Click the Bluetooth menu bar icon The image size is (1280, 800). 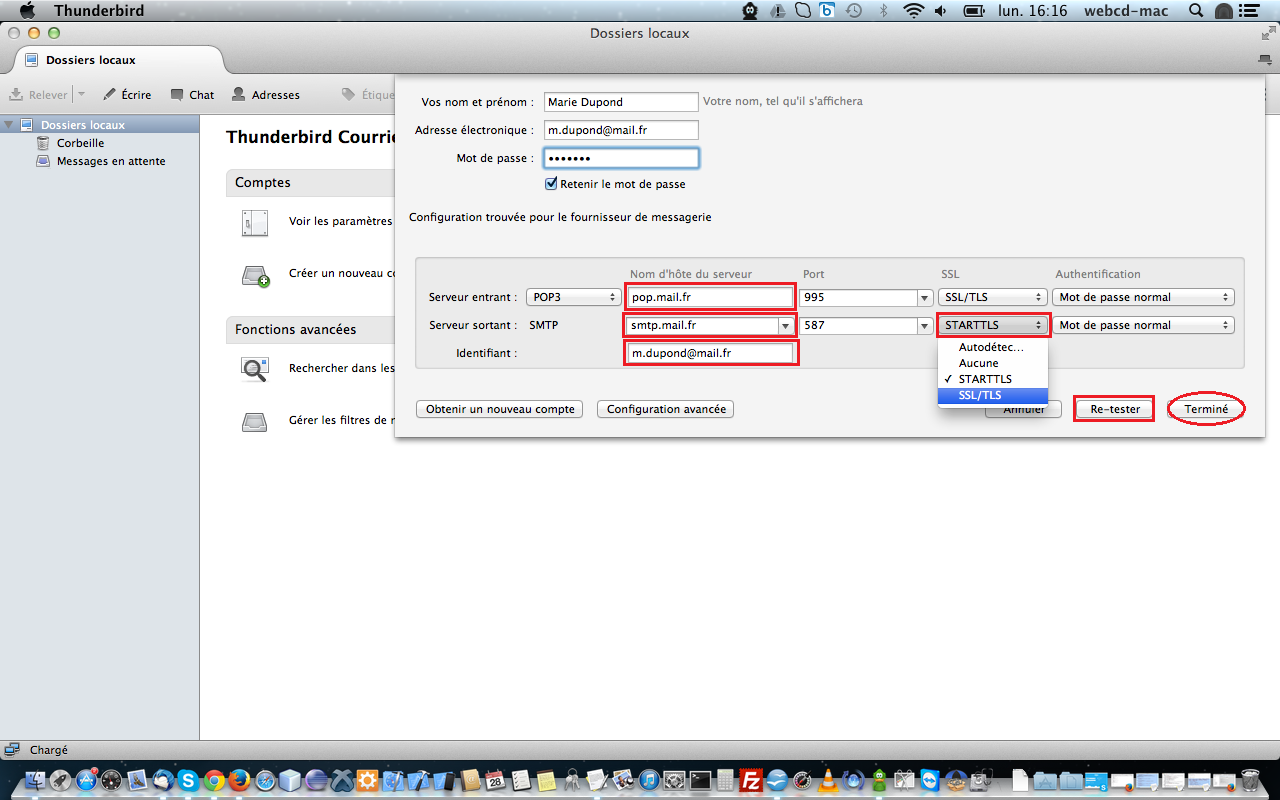pos(883,11)
